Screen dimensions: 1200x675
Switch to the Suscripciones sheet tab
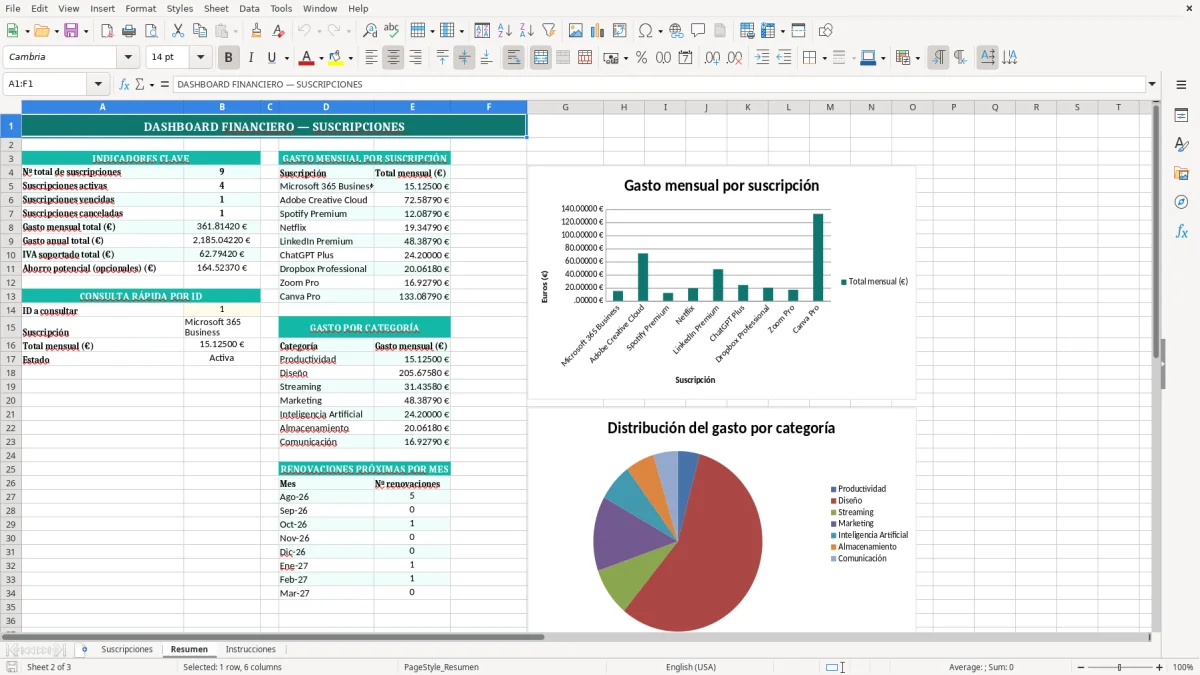pos(127,649)
